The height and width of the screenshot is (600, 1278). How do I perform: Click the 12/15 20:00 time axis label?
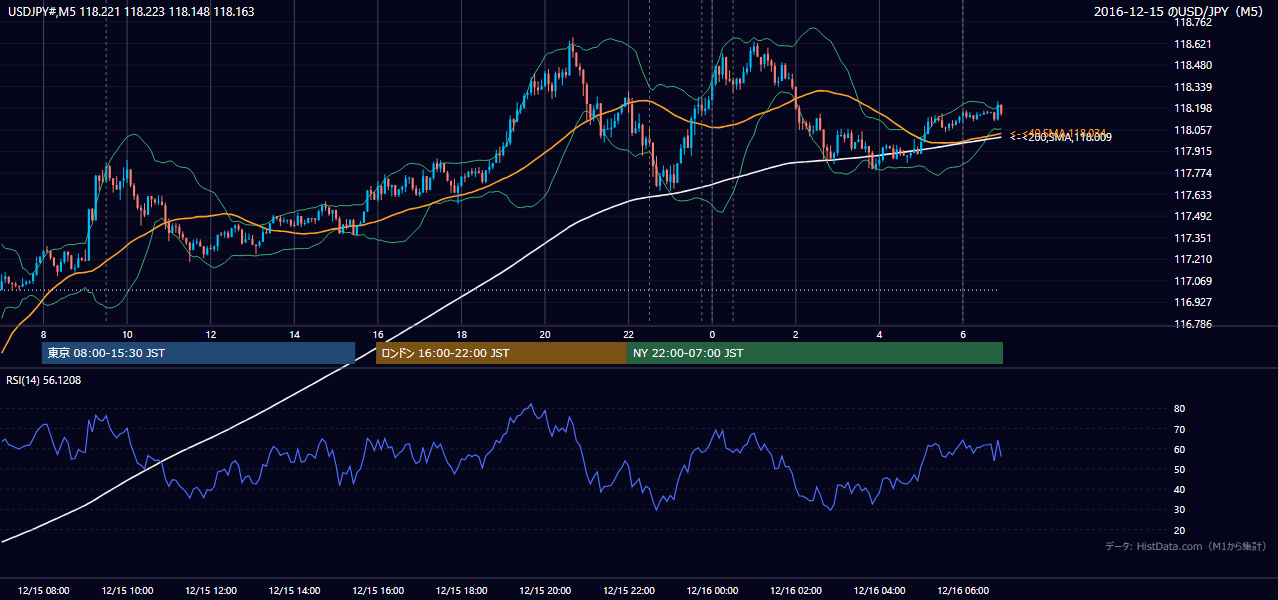(x=545, y=591)
